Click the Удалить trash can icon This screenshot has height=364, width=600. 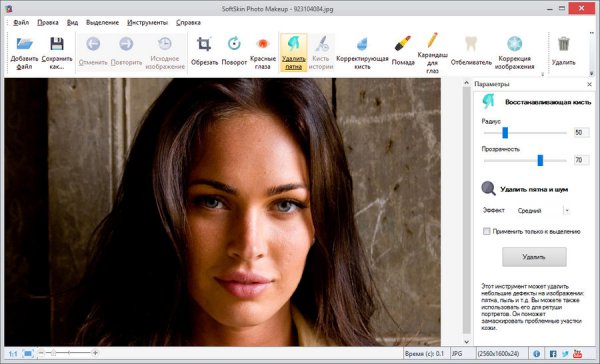(564, 44)
